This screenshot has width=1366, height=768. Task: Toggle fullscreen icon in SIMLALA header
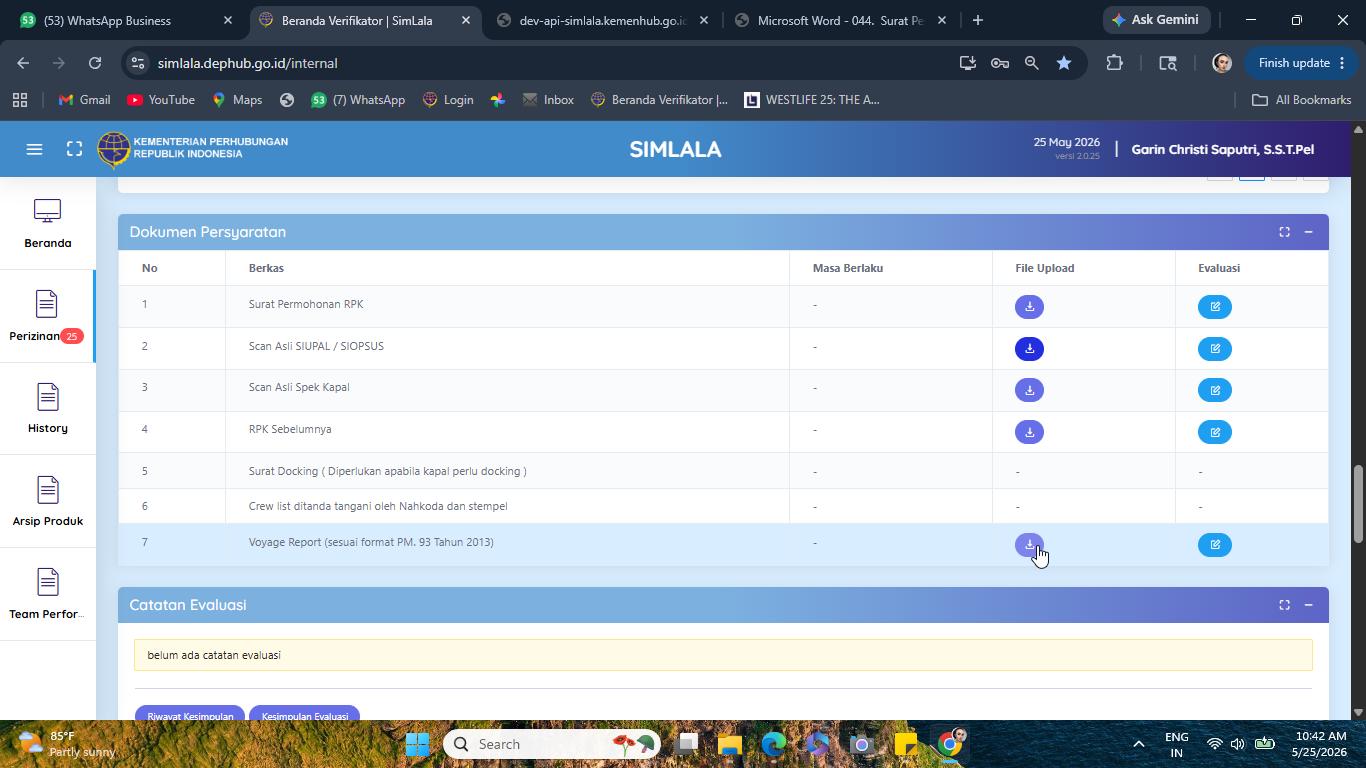[x=74, y=149]
